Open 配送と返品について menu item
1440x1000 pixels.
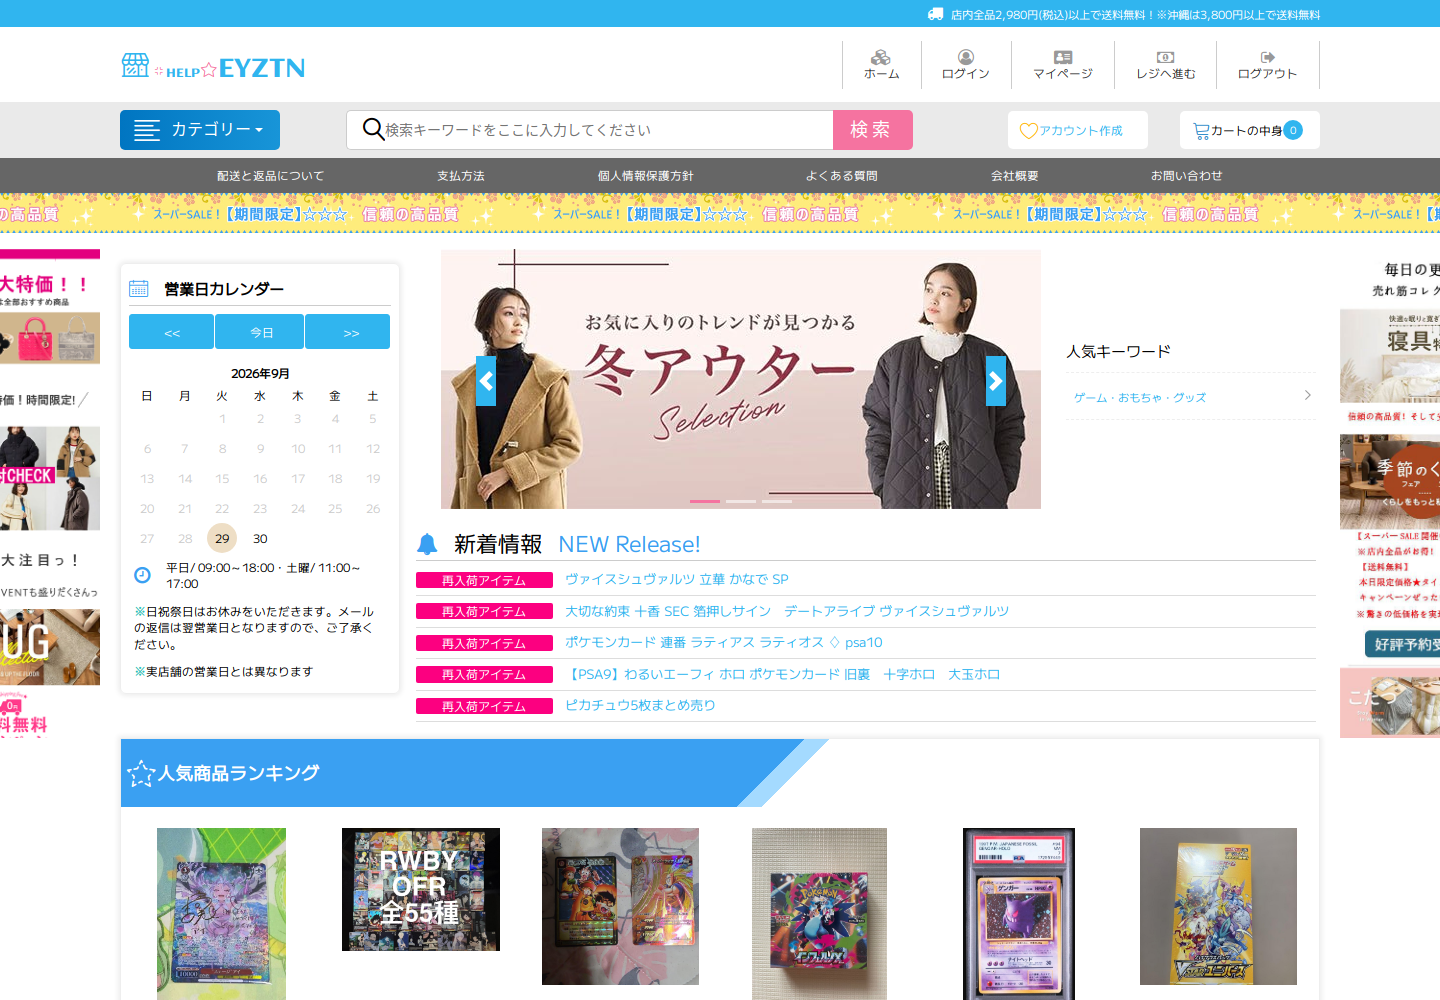coord(271,176)
